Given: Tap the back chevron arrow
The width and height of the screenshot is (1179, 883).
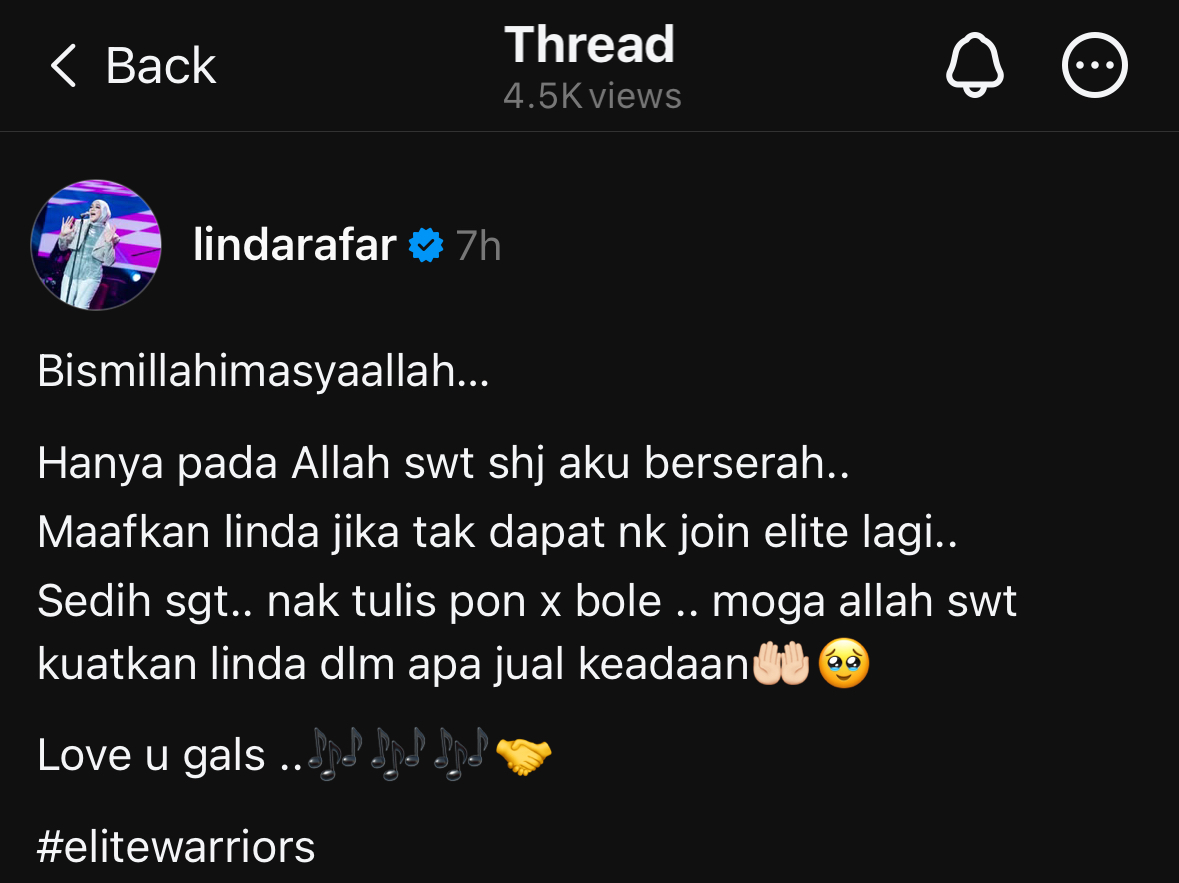Looking at the screenshot, I should [x=63, y=65].
